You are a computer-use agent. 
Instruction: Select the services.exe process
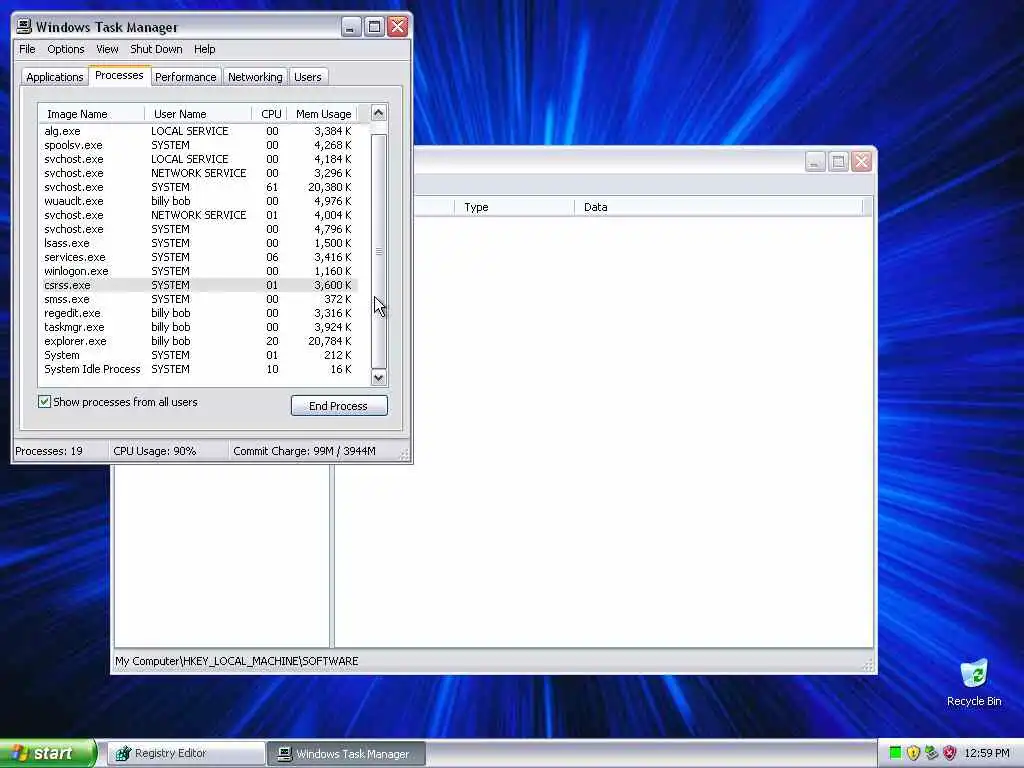[198, 257]
